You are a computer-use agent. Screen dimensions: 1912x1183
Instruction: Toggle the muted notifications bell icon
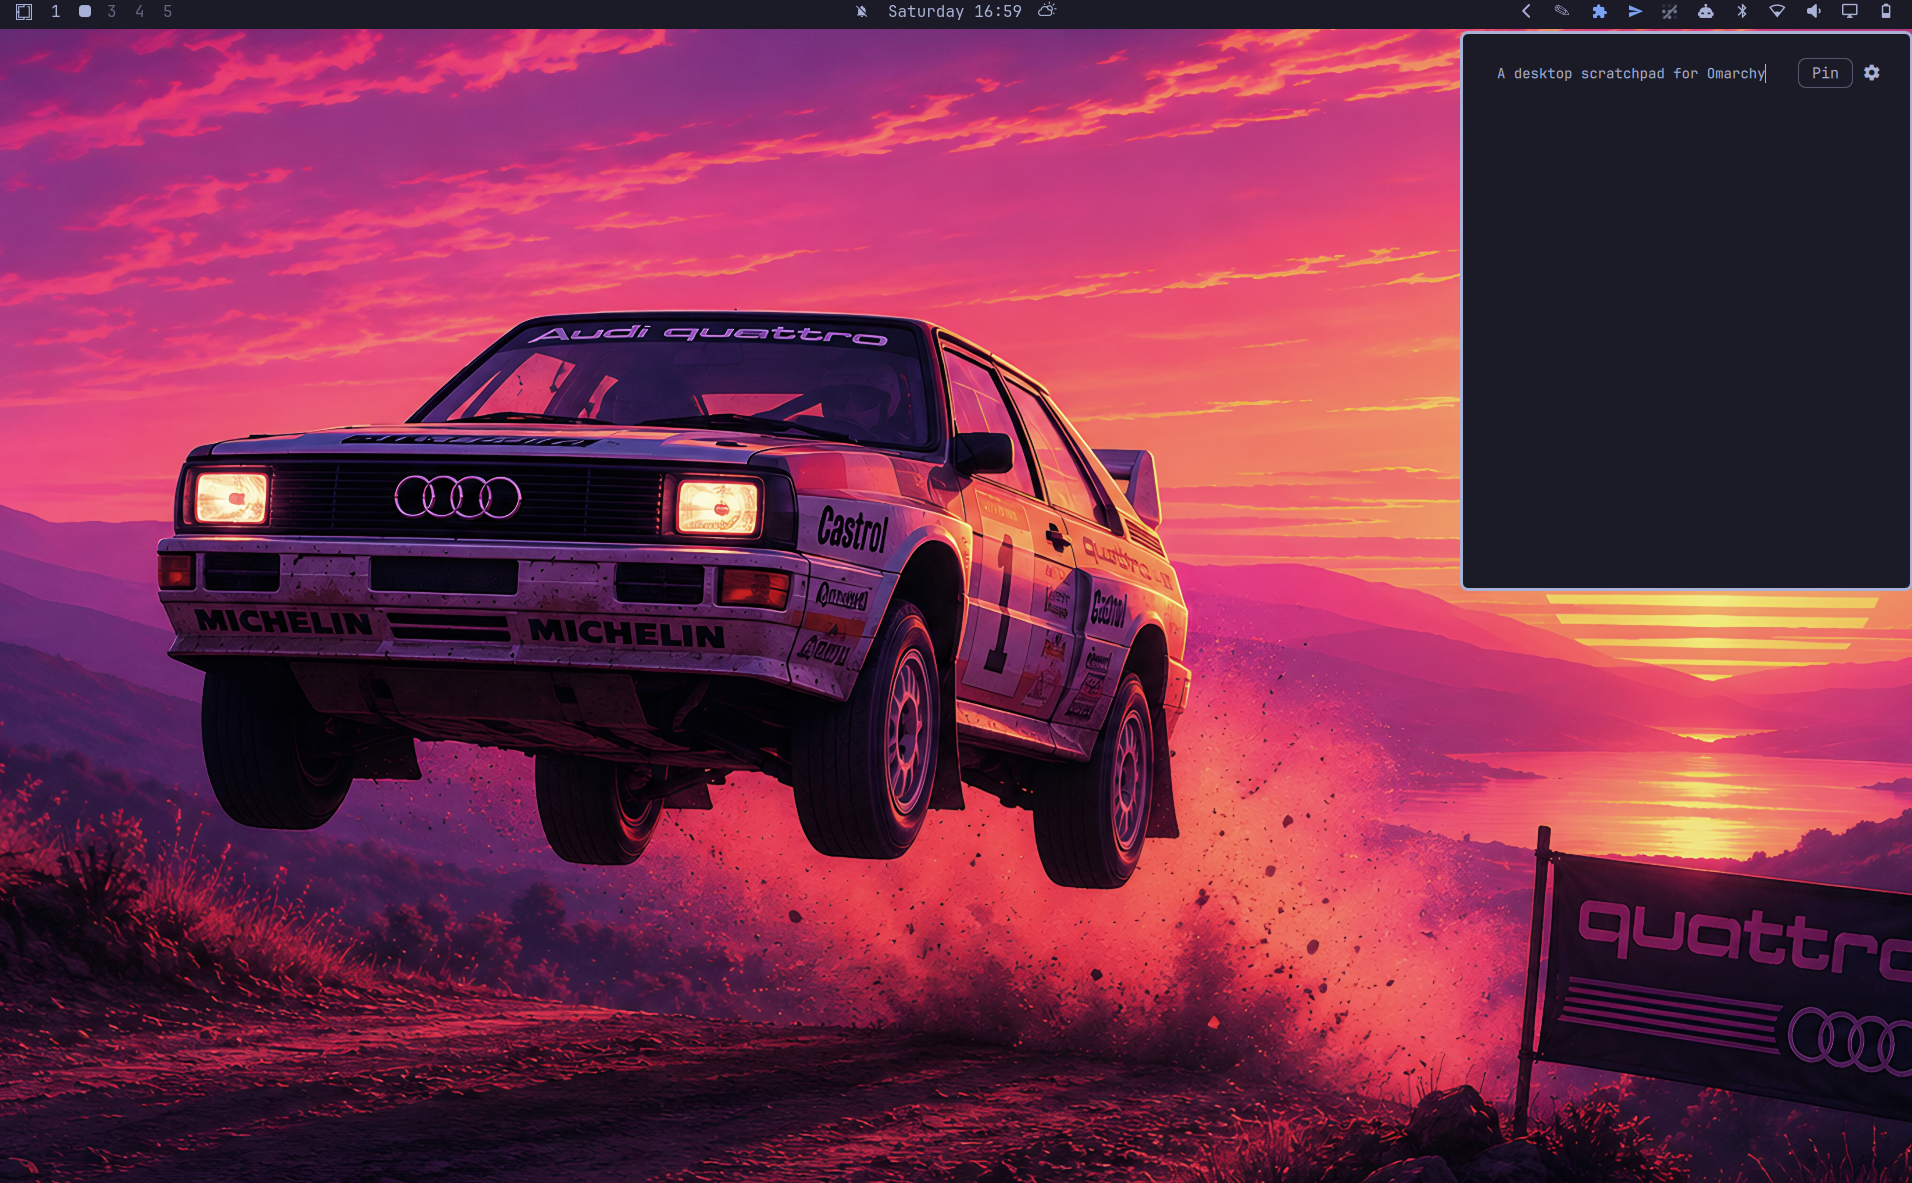click(x=861, y=12)
